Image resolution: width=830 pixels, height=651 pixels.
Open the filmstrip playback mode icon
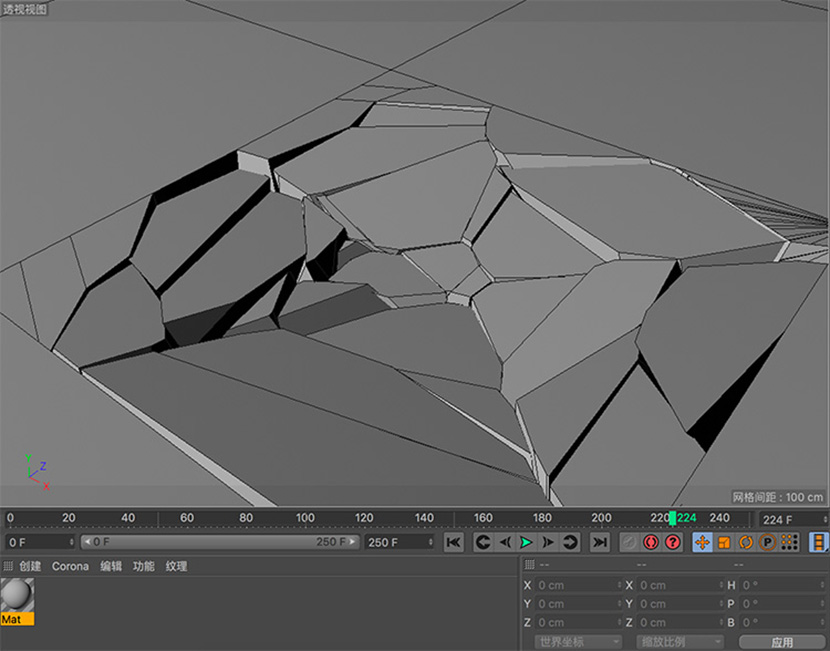tap(818, 542)
